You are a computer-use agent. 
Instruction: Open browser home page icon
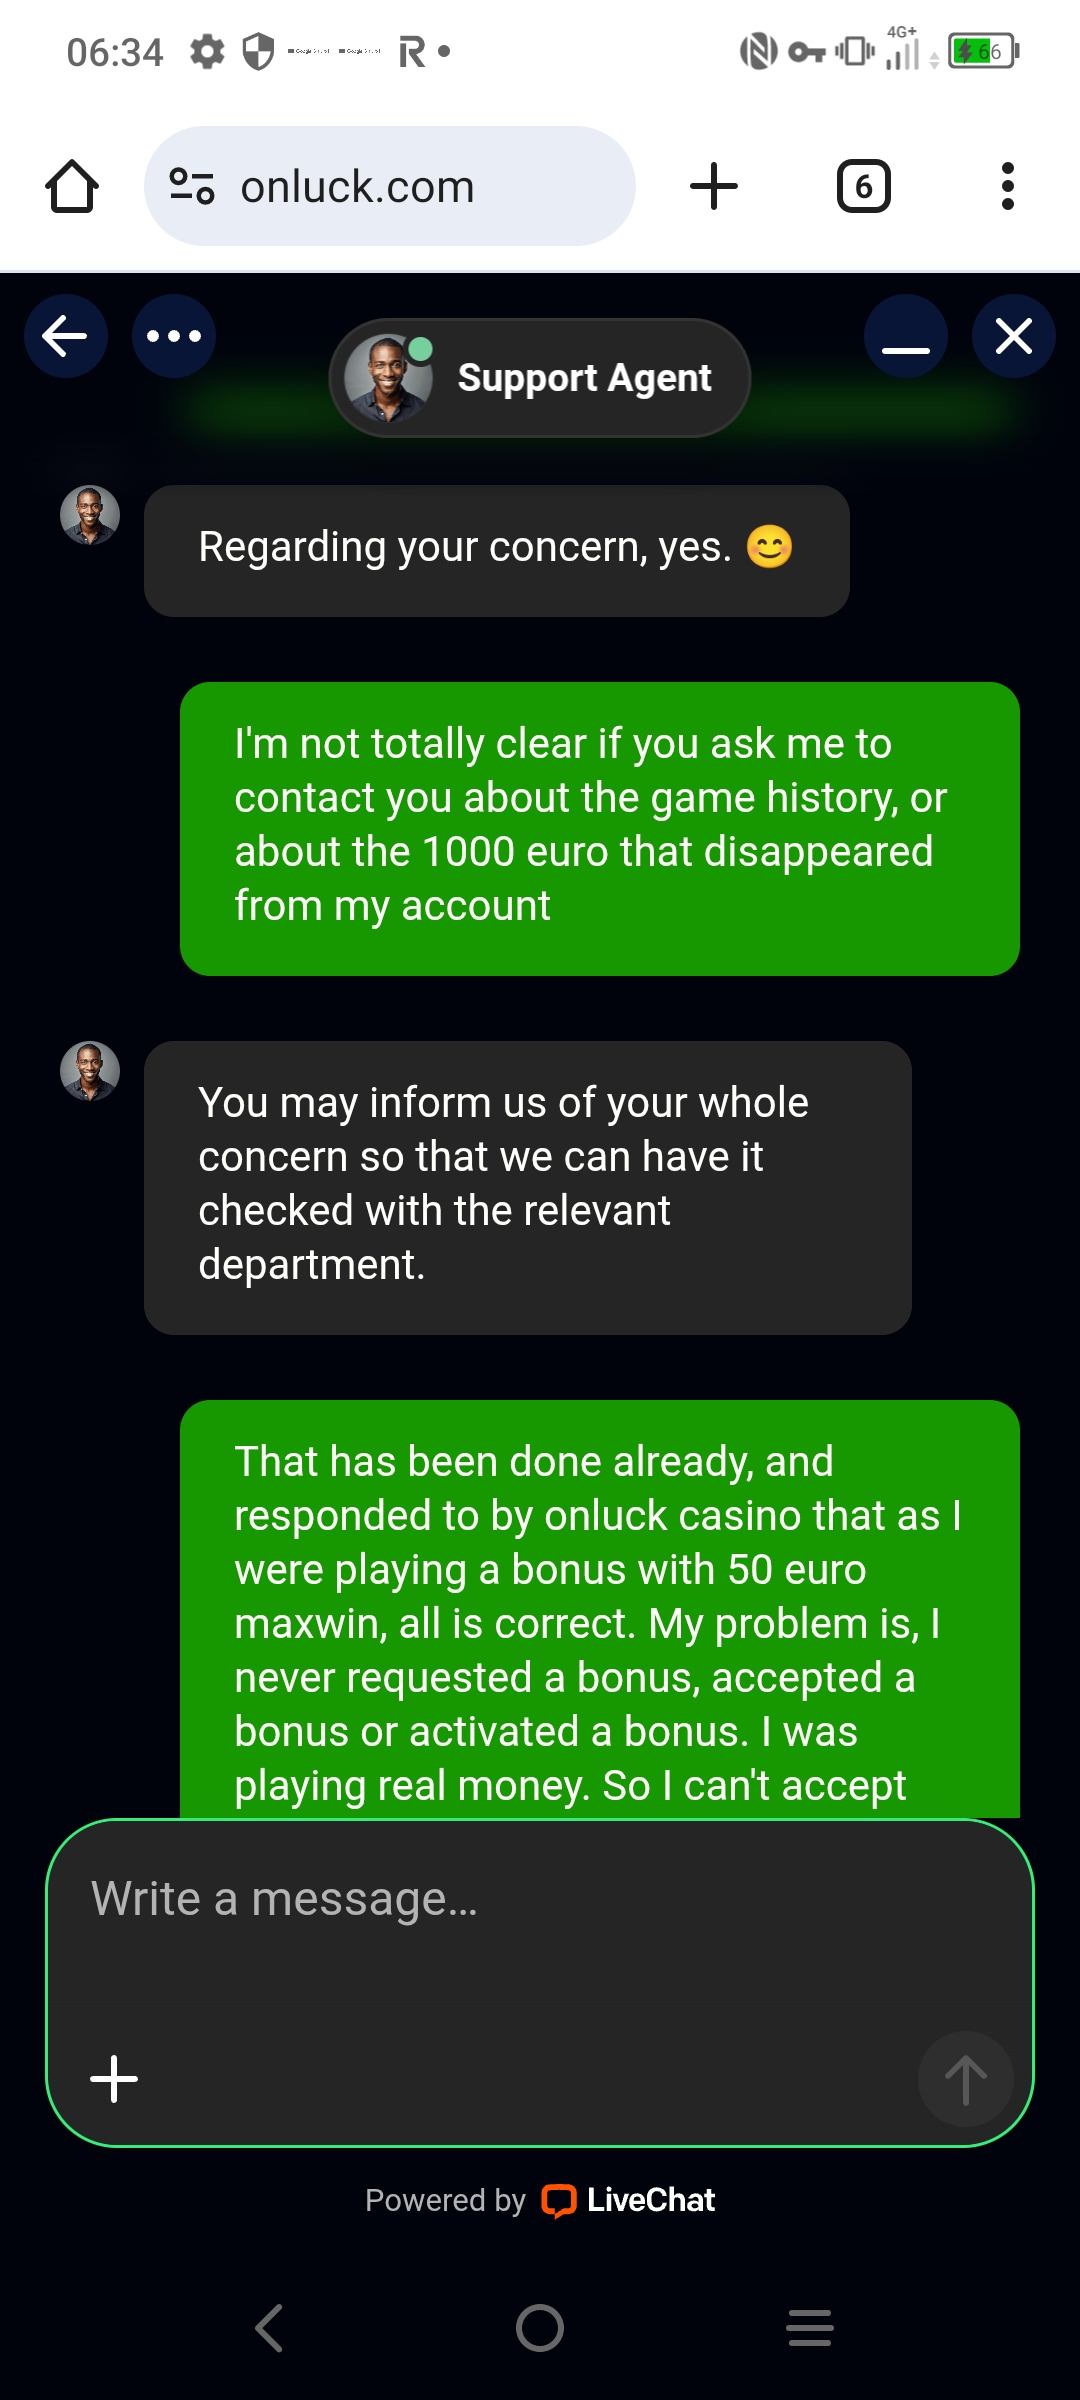[x=72, y=187]
